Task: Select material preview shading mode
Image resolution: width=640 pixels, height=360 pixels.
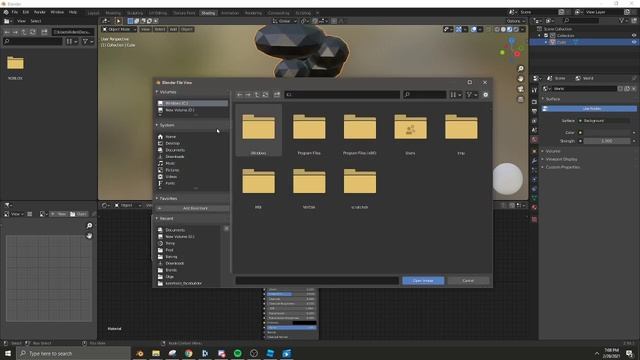Action: pos(510,29)
